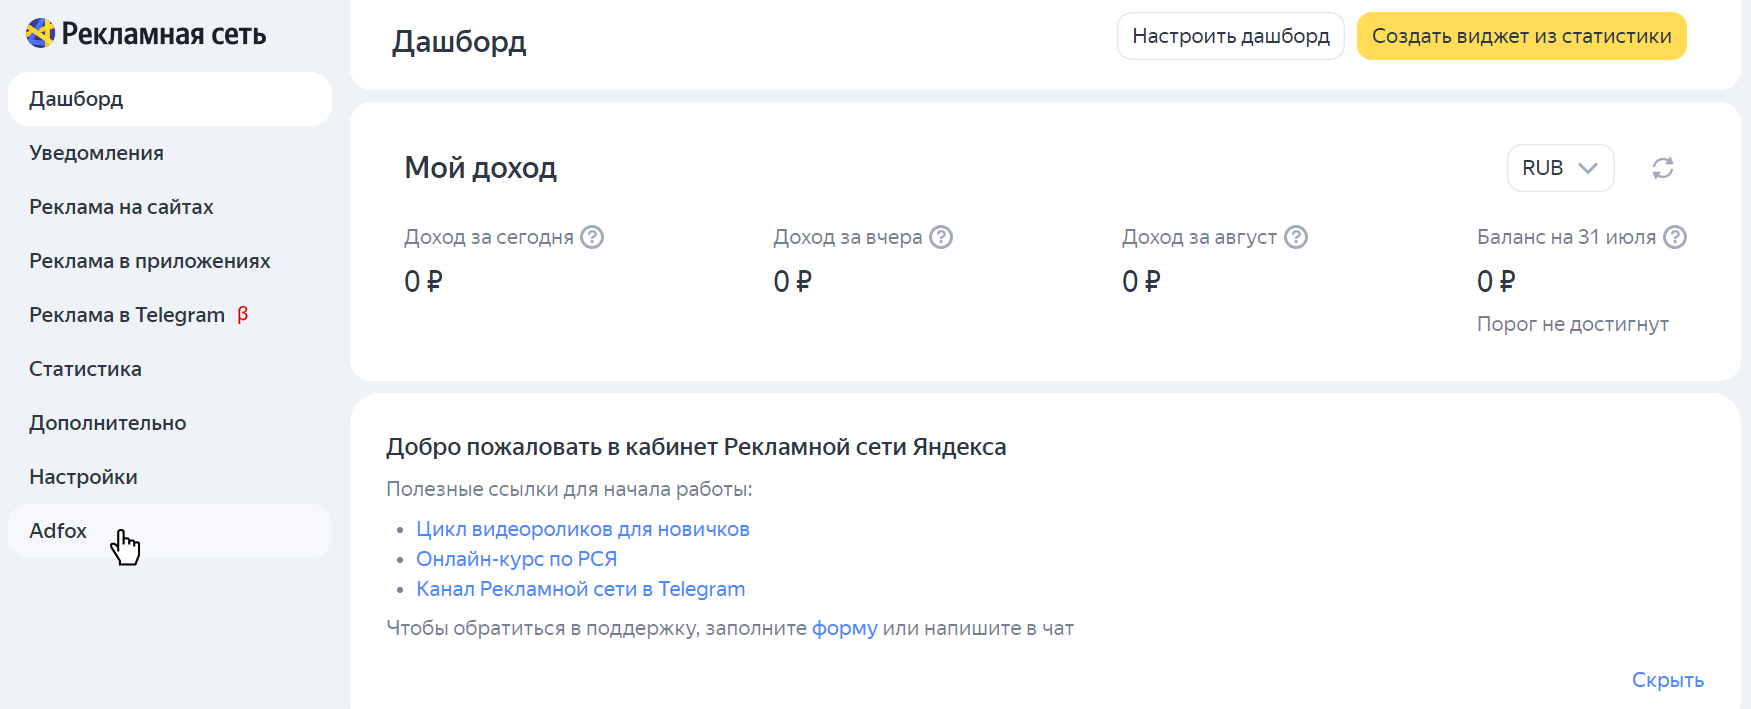Click the 0 ₽ value under Доход за август
The height and width of the screenshot is (709, 1751).
(x=1141, y=282)
